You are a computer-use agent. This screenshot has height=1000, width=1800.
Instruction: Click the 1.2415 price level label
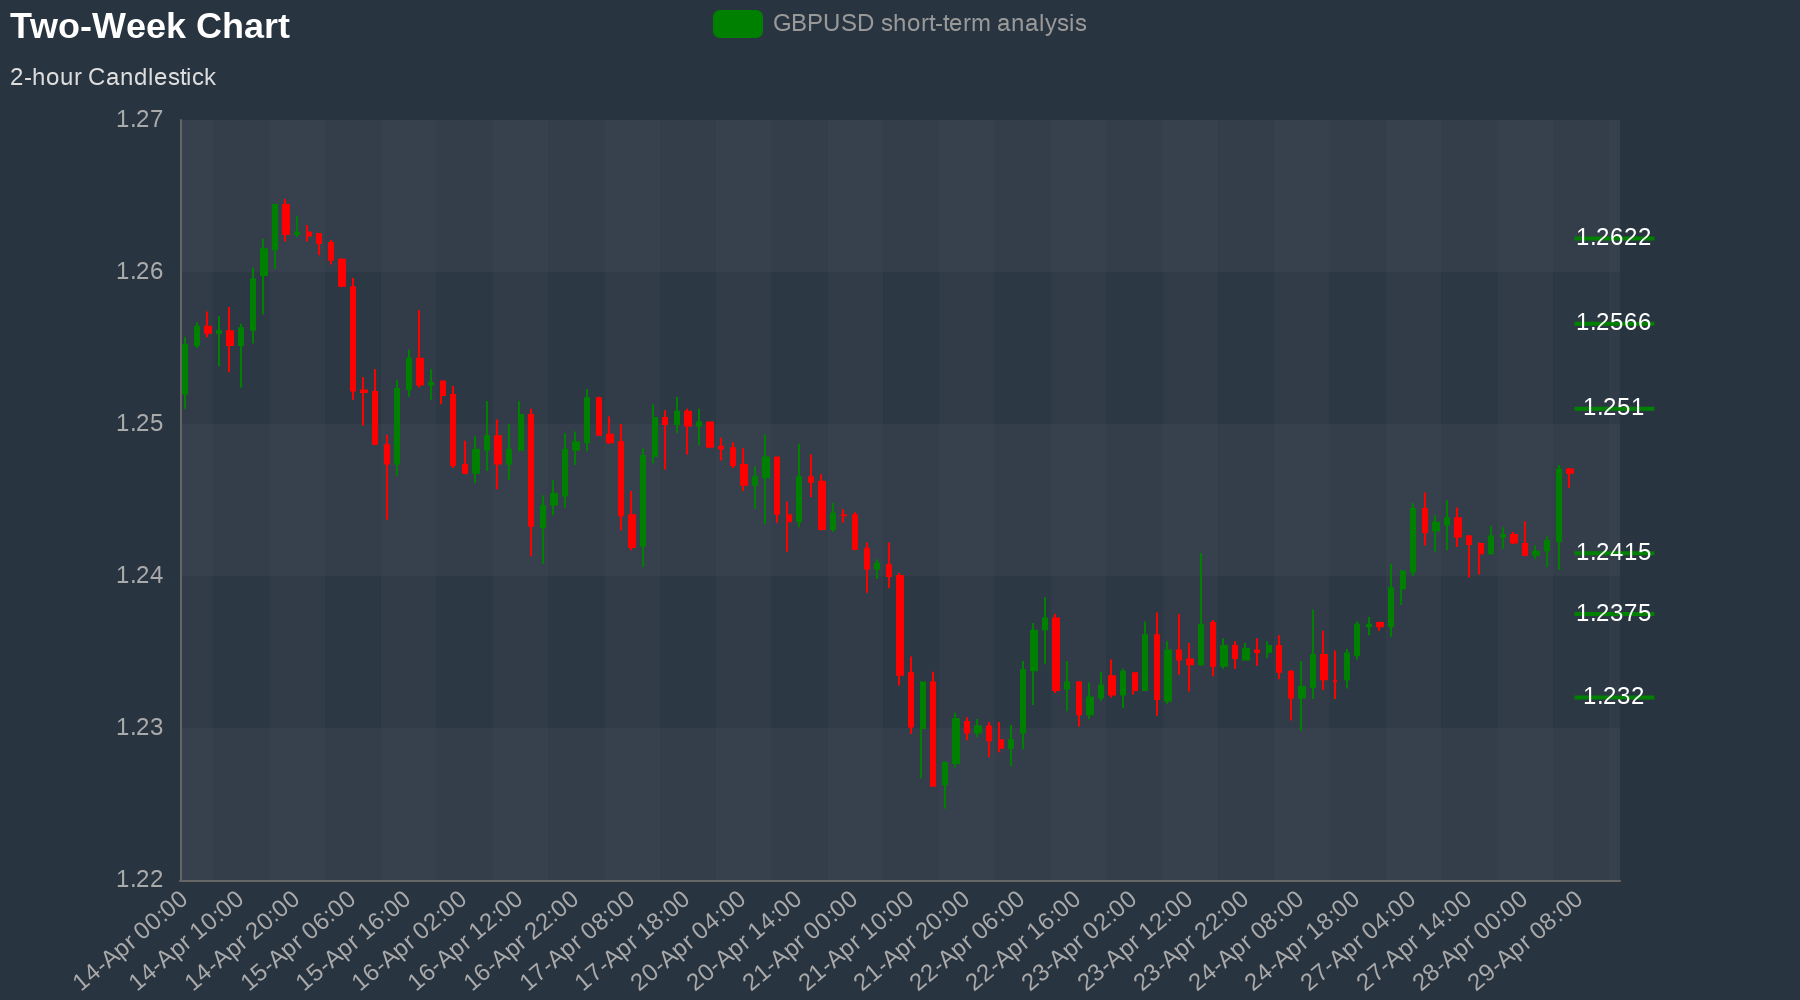[1613, 552]
